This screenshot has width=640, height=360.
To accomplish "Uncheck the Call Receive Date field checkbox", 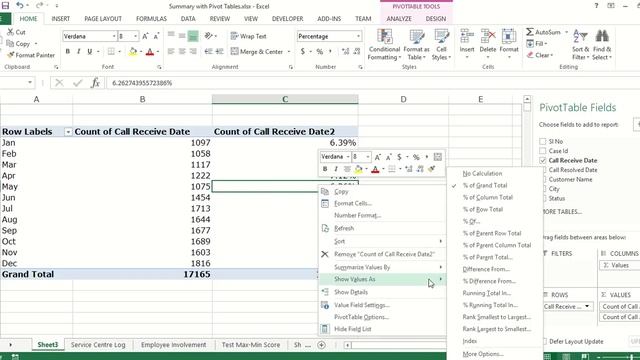I will coord(542,160).
